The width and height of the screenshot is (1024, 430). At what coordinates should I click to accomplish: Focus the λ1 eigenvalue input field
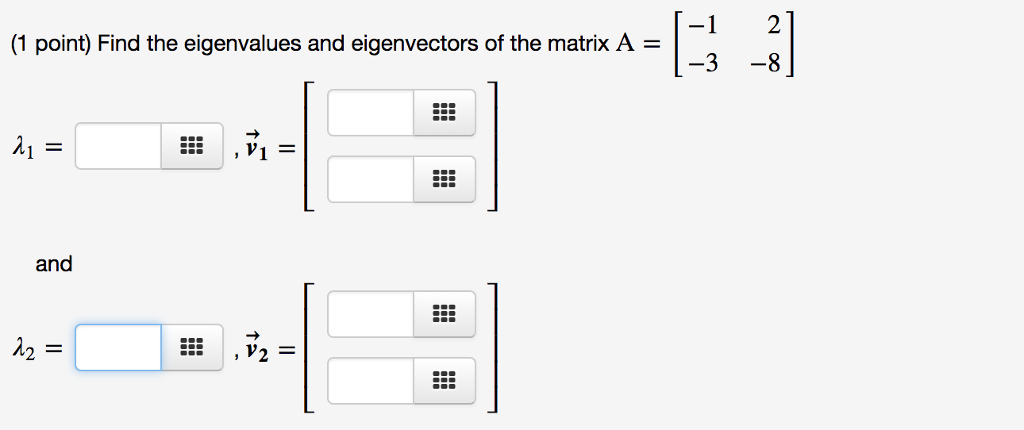point(118,146)
